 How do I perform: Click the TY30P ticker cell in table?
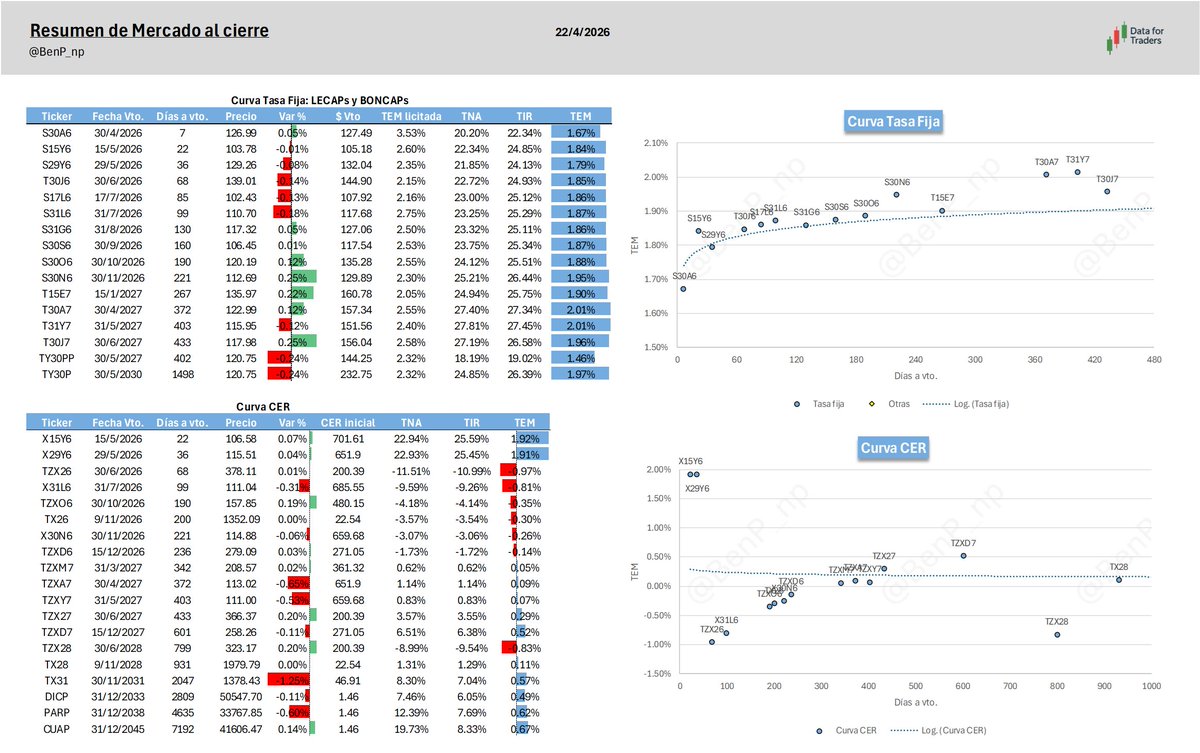click(x=56, y=373)
